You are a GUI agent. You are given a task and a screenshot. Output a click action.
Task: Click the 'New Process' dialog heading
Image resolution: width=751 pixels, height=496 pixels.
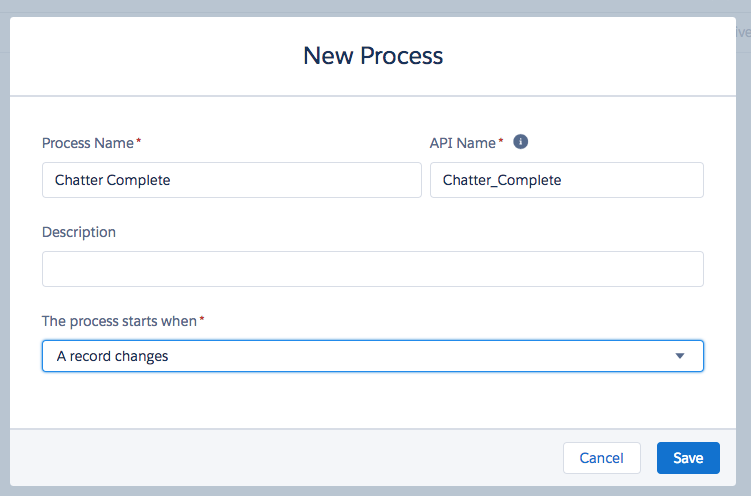tap(373, 55)
